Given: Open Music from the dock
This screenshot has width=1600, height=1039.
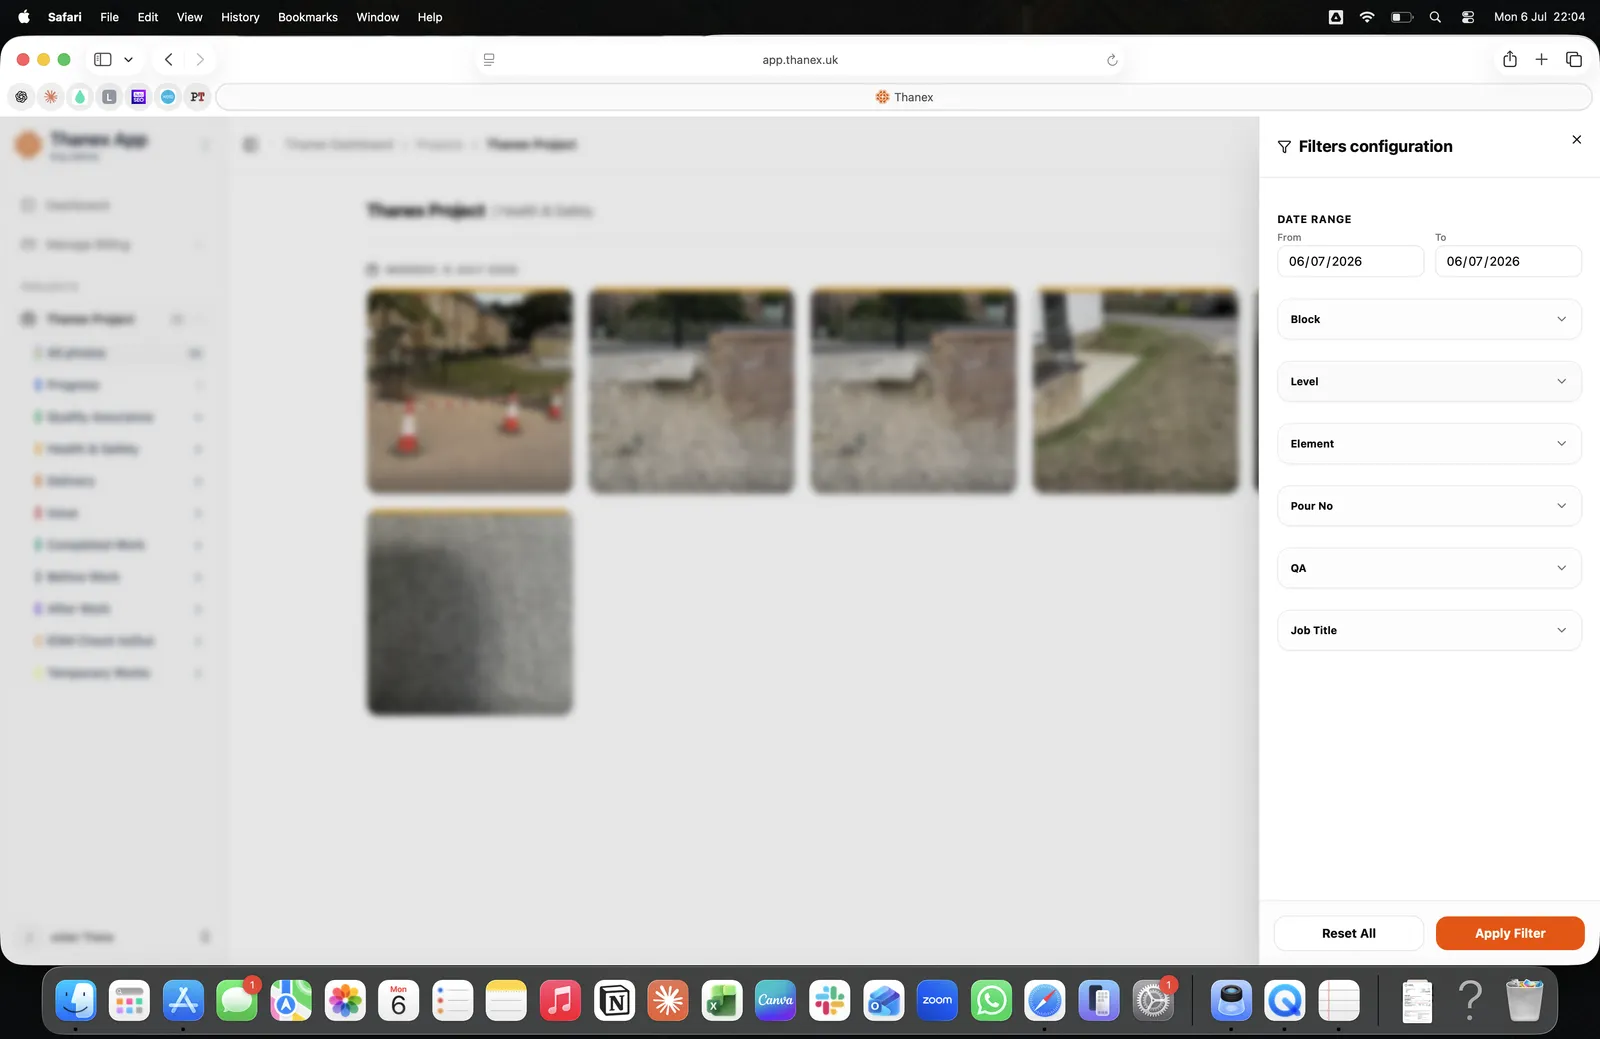Looking at the screenshot, I should click(x=560, y=1000).
